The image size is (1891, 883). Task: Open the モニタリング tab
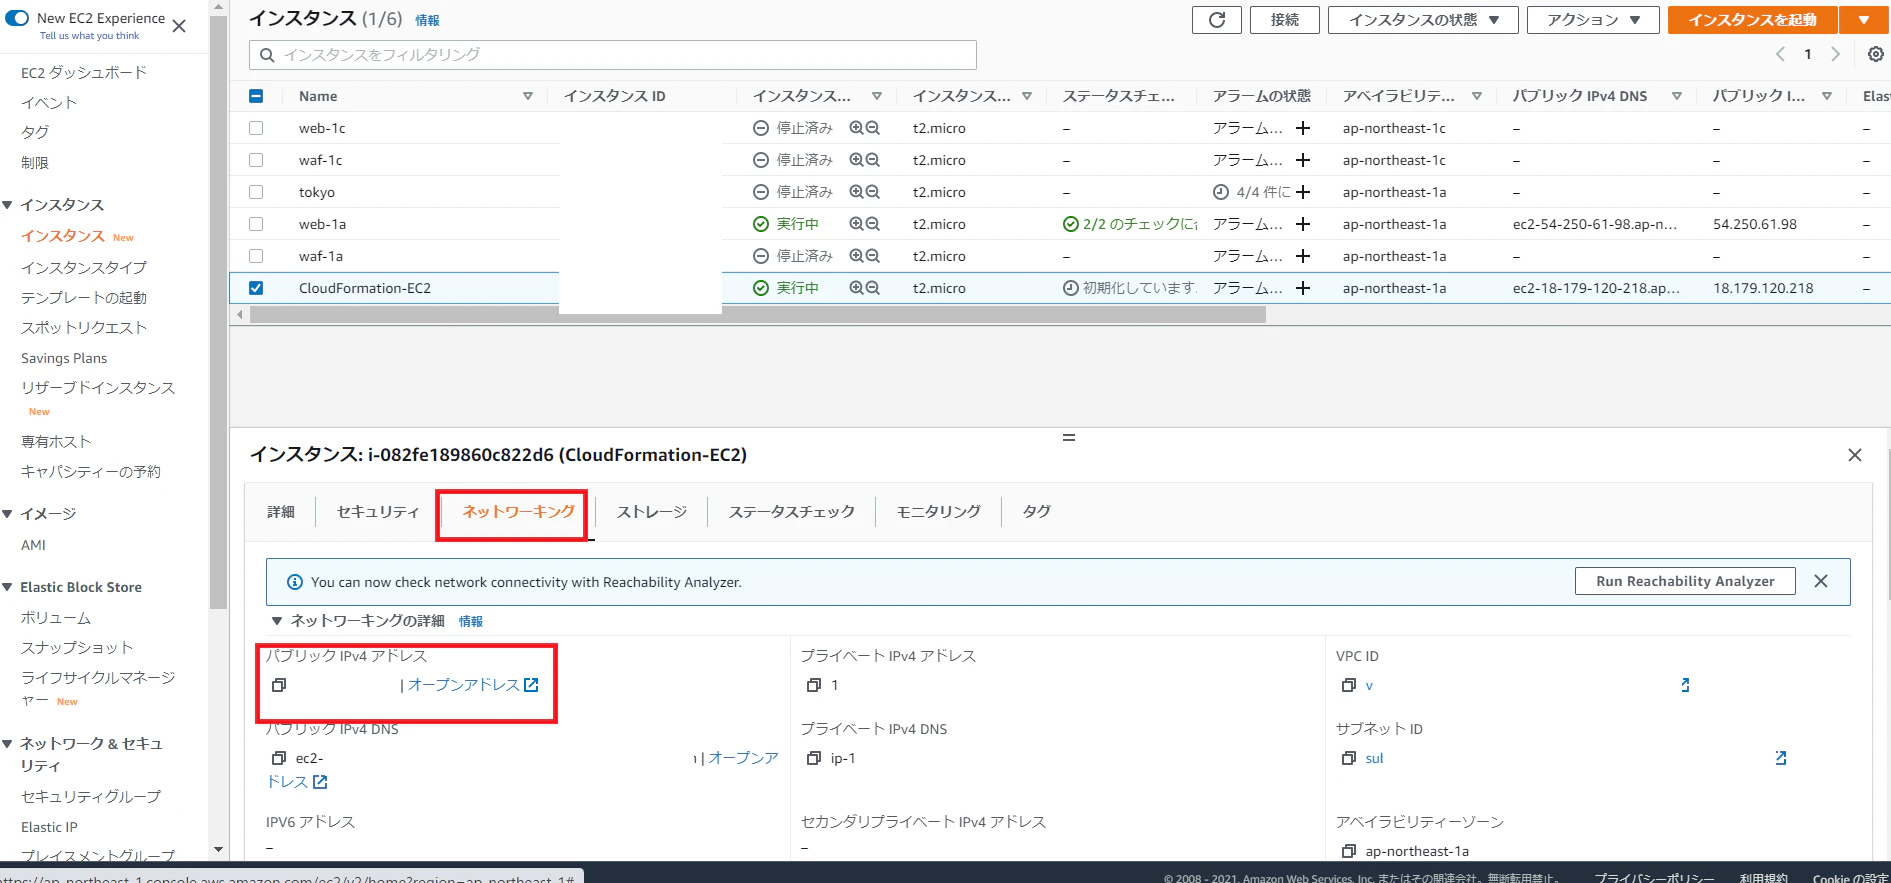pos(938,512)
